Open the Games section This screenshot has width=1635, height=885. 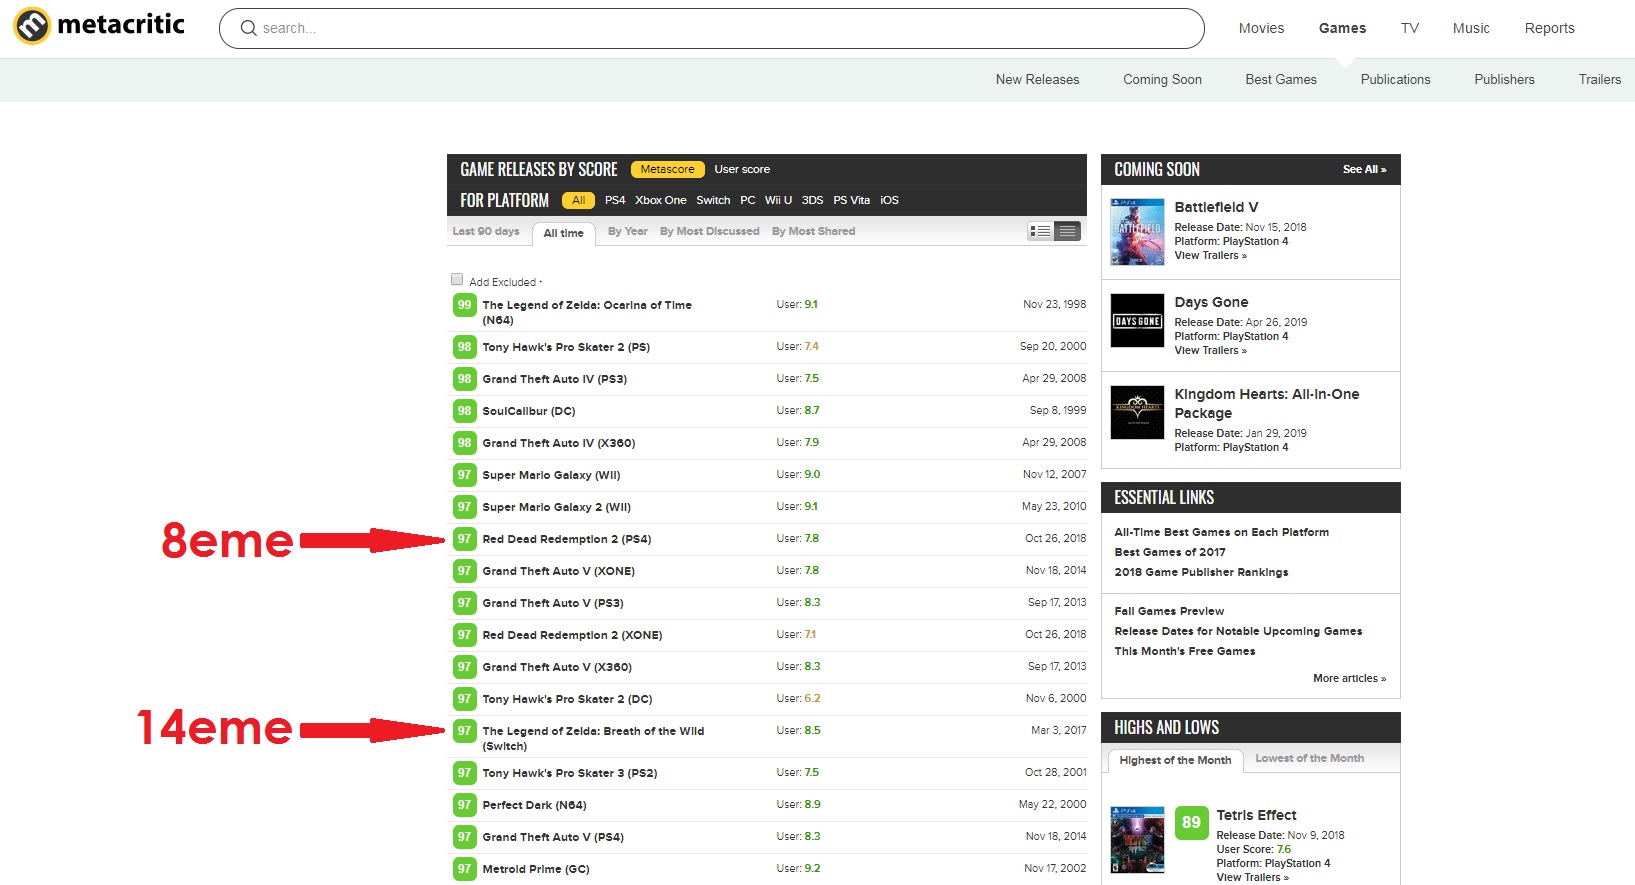click(x=1342, y=28)
